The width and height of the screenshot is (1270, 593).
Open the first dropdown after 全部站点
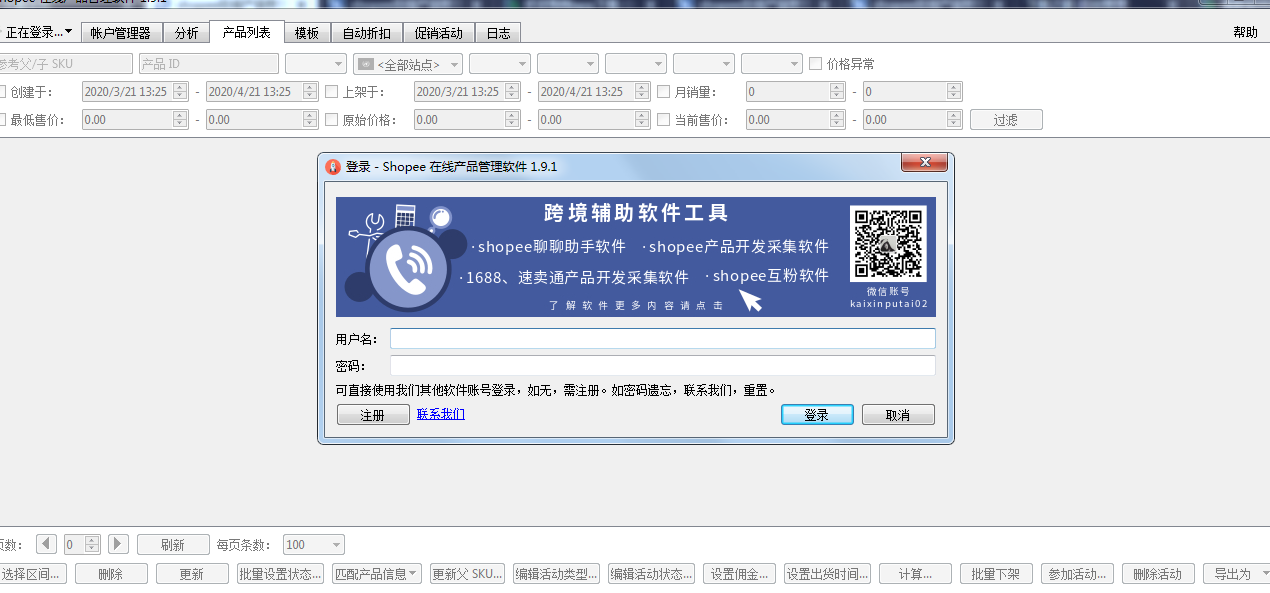[x=500, y=64]
